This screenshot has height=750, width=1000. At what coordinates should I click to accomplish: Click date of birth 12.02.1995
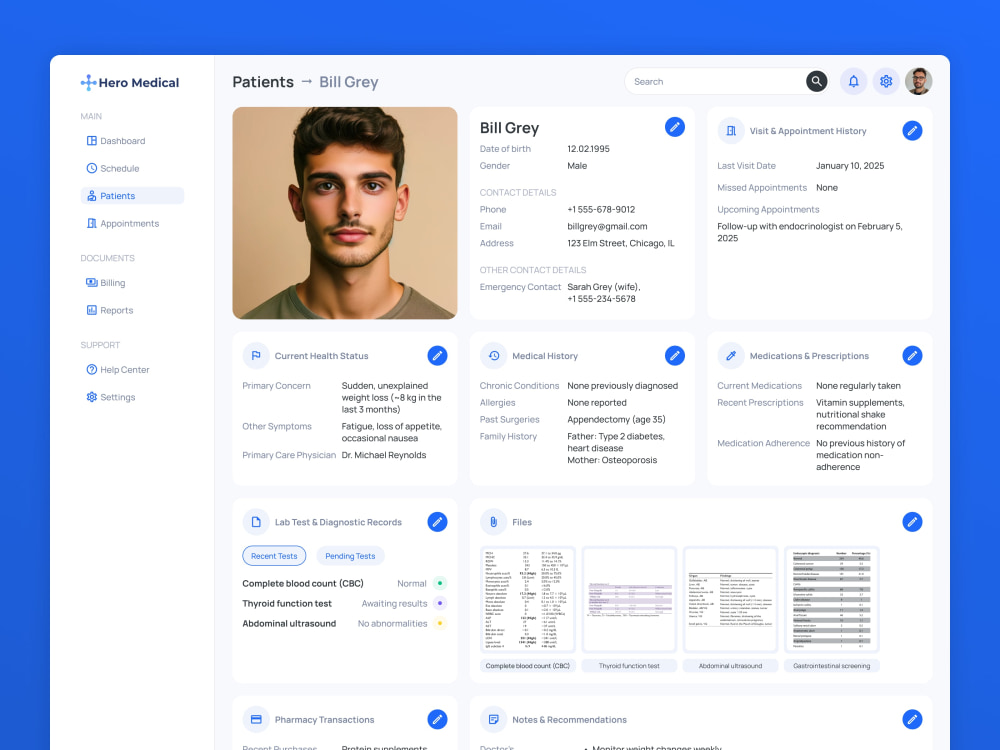[588, 149]
